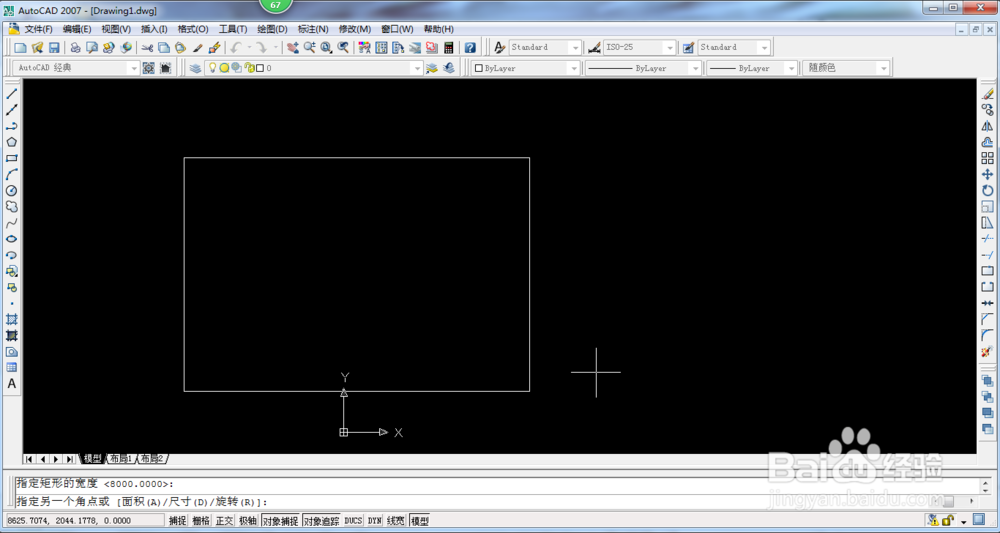This screenshot has height=533, width=1000.
Task: Select the Fillet tool
Action: 988,335
